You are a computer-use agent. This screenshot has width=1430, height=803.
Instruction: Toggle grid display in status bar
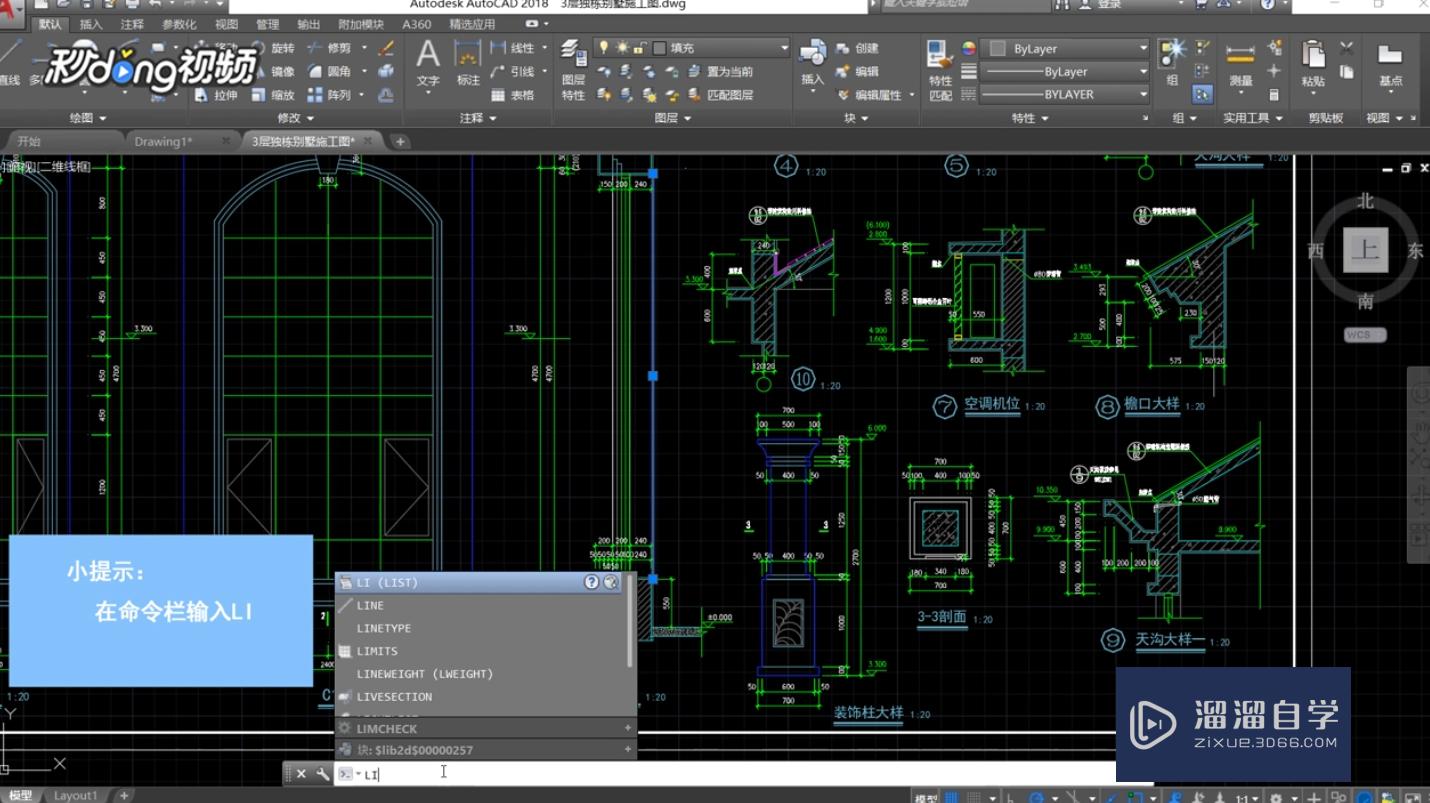pos(951,797)
